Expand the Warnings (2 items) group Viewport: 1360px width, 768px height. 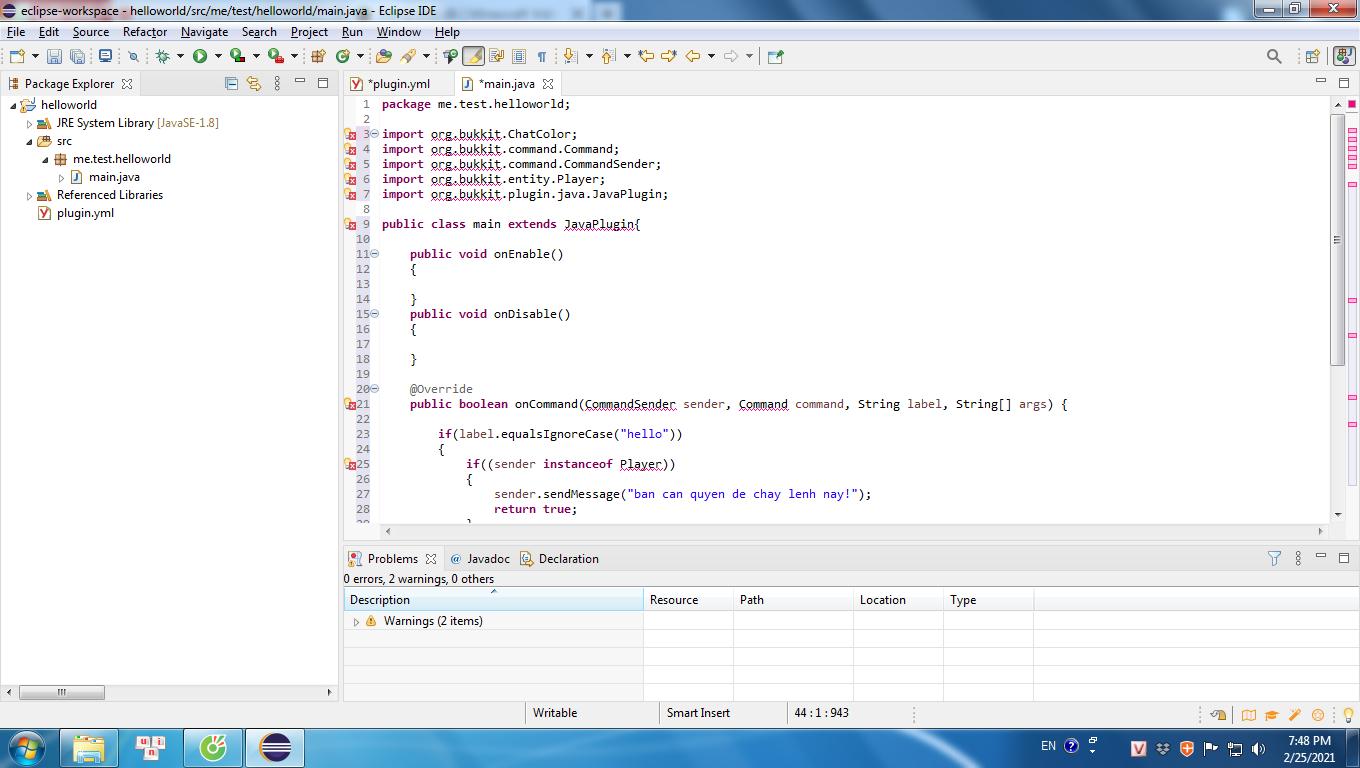tap(356, 622)
